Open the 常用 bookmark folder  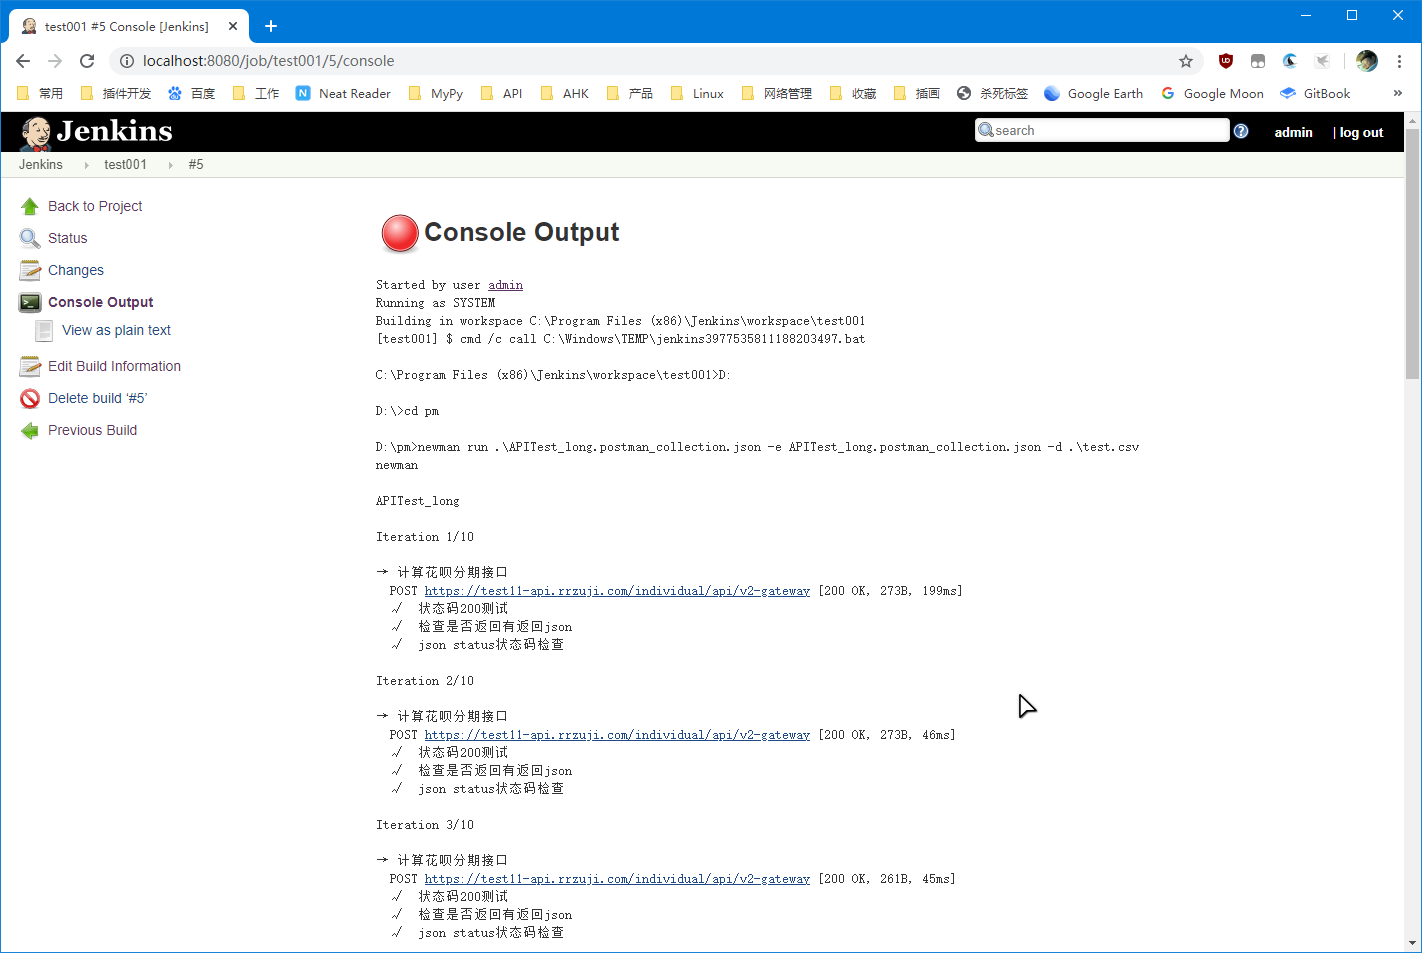(x=40, y=93)
